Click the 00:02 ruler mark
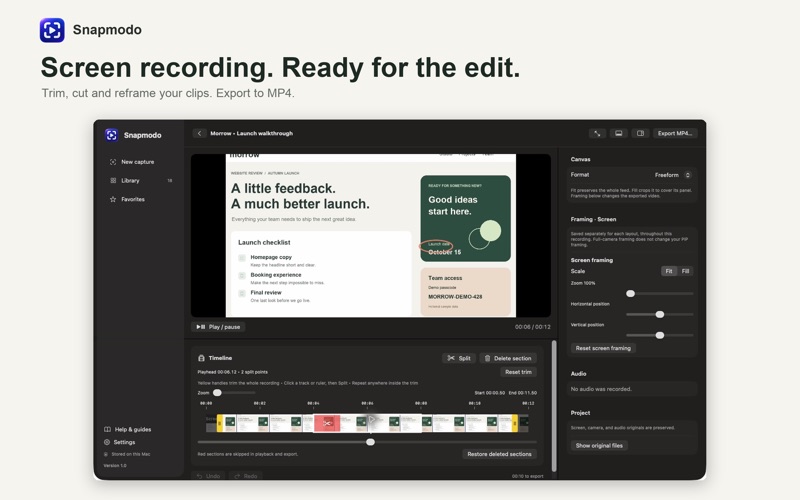 pos(260,403)
